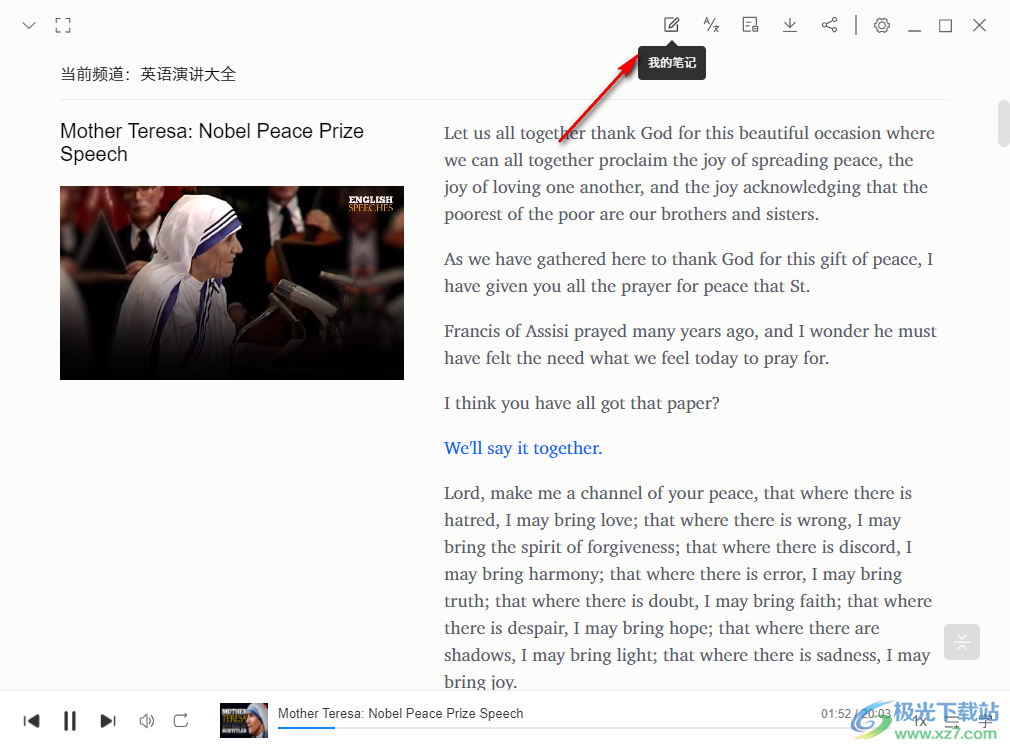This screenshot has height=750, width=1010.
Task: Open the share icon
Action: point(829,25)
